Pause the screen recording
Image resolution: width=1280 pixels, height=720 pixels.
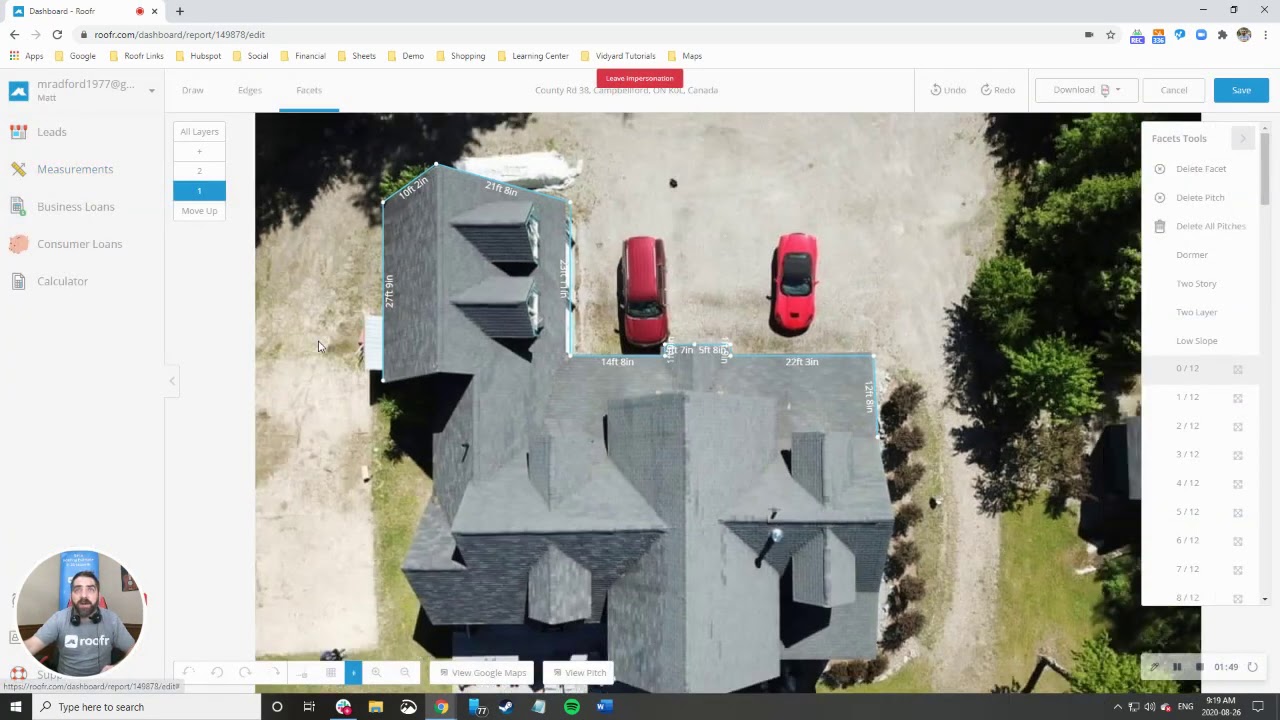click(x=1177, y=667)
